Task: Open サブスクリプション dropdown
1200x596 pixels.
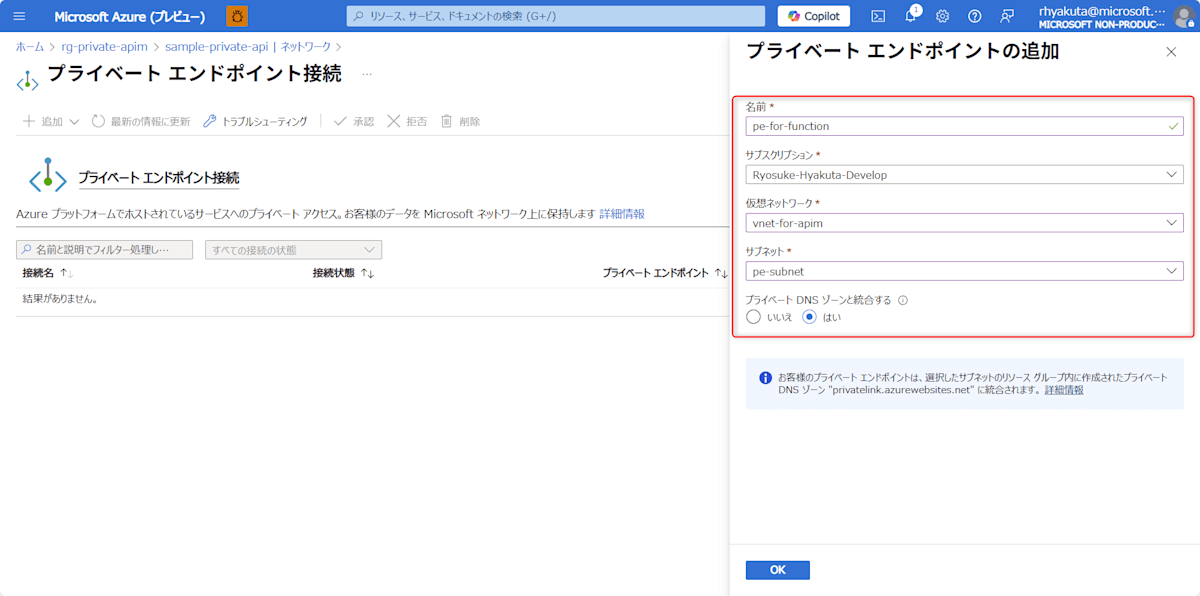Action: [964, 175]
